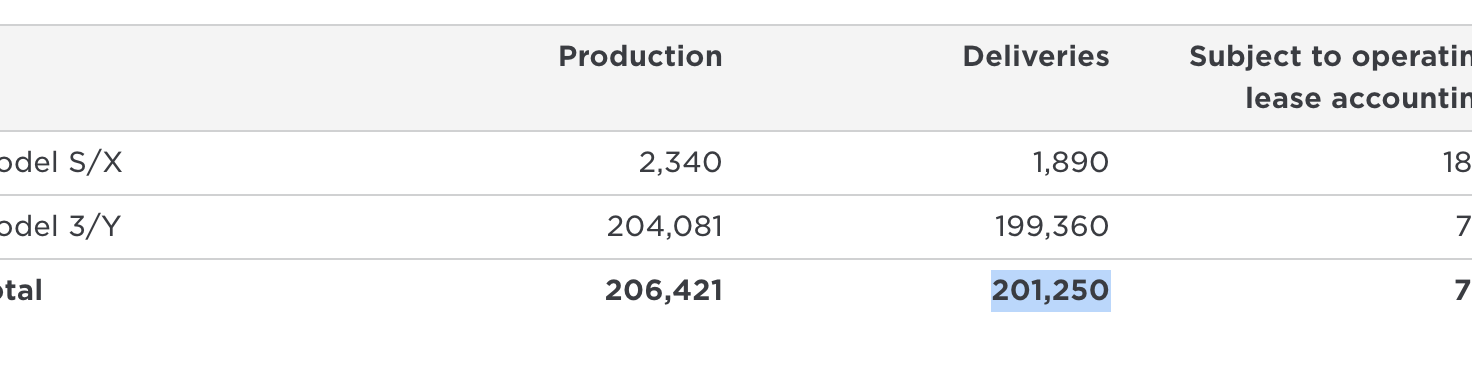The height and width of the screenshot is (370, 1472).
Task: Click Model 3/Y production value 204,081
Action: pos(664,227)
